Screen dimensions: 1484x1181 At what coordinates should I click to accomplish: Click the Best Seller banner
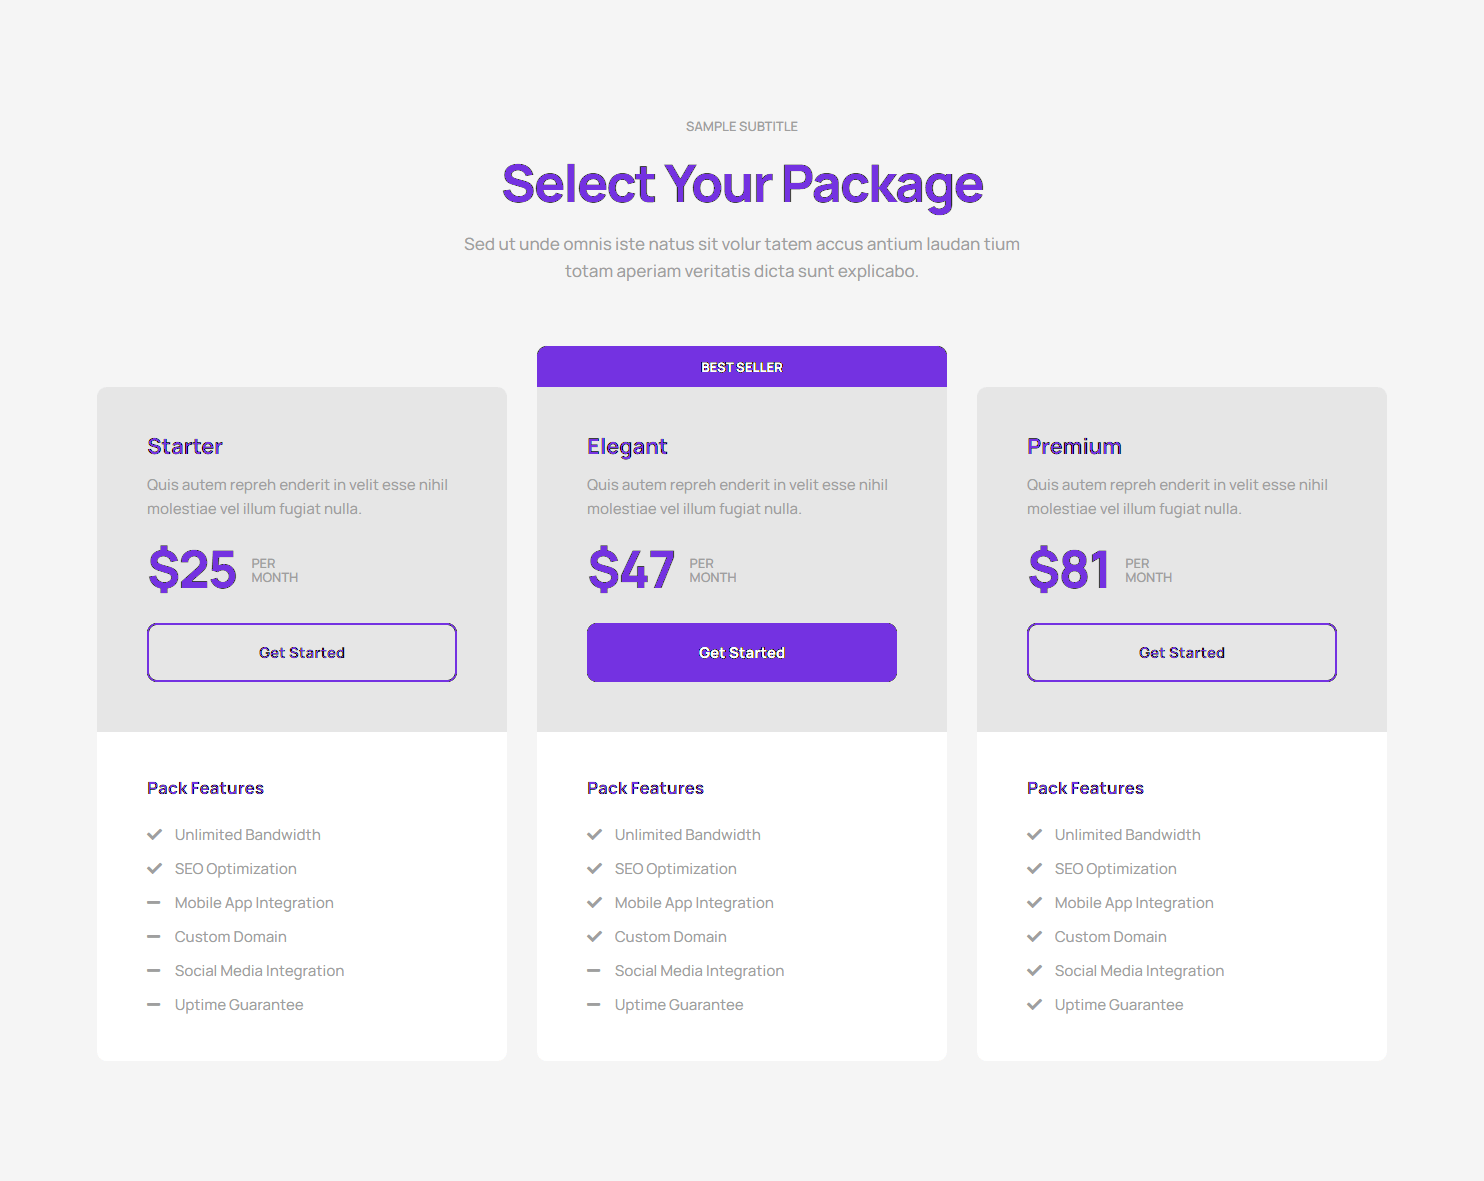(x=742, y=367)
